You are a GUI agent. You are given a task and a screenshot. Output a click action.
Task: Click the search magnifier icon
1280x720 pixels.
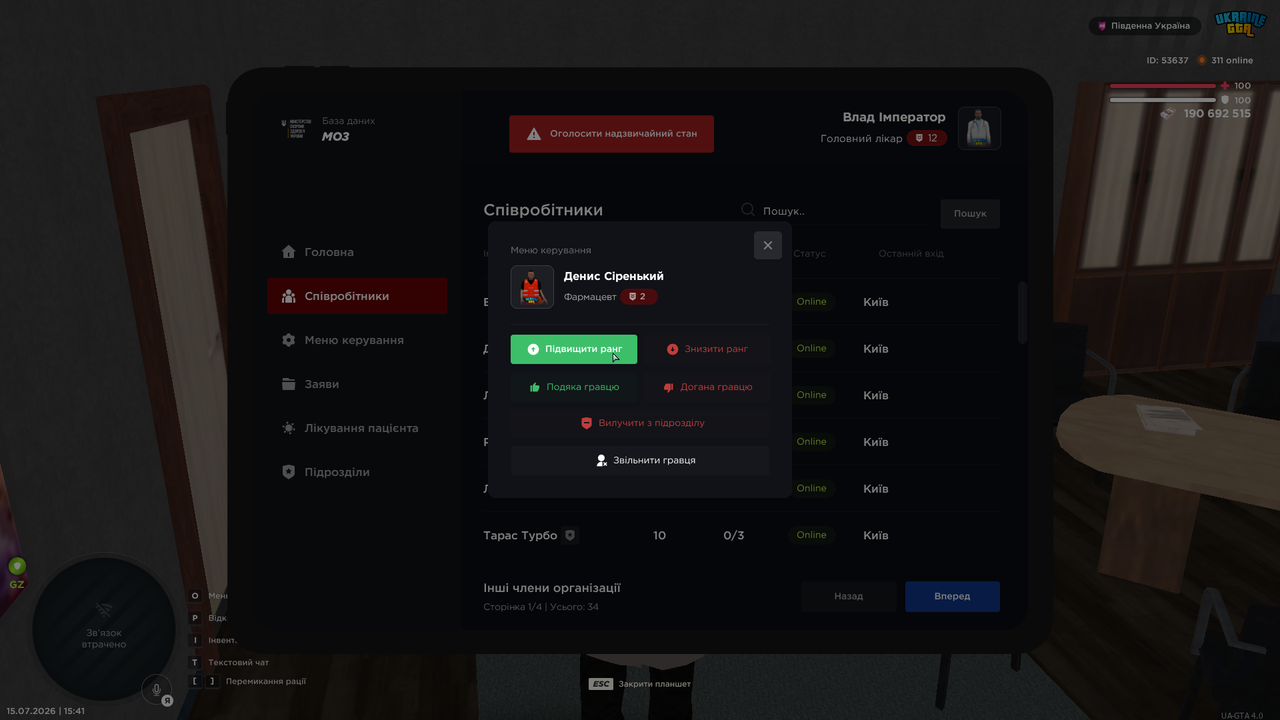[x=748, y=210]
